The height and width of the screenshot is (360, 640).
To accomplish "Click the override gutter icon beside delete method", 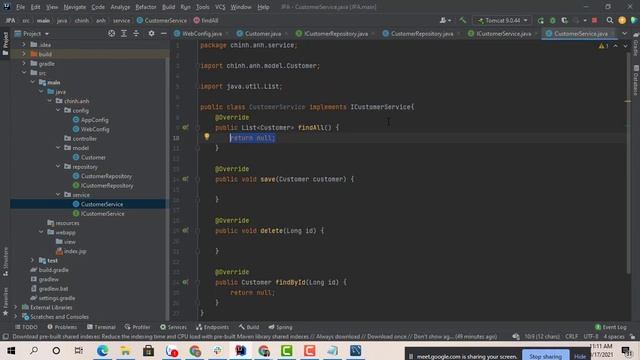I will click(x=185, y=230).
